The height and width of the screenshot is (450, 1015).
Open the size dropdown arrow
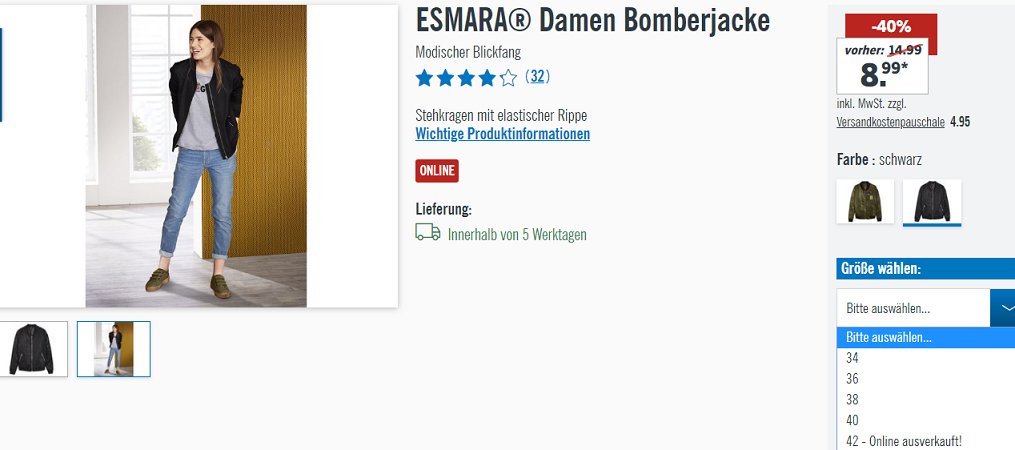click(x=1003, y=308)
